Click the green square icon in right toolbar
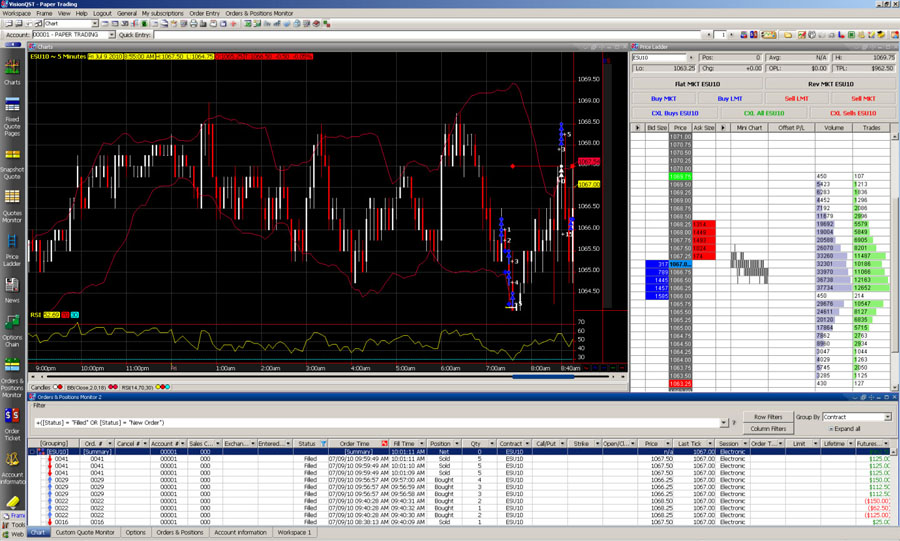The image size is (900, 541). tap(852, 34)
